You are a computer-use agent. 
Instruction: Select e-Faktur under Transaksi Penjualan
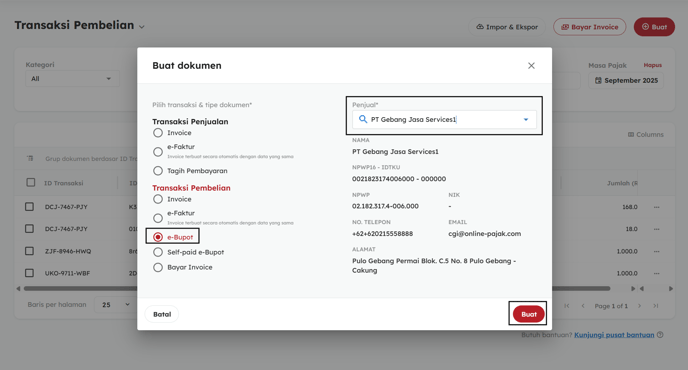[x=158, y=151]
